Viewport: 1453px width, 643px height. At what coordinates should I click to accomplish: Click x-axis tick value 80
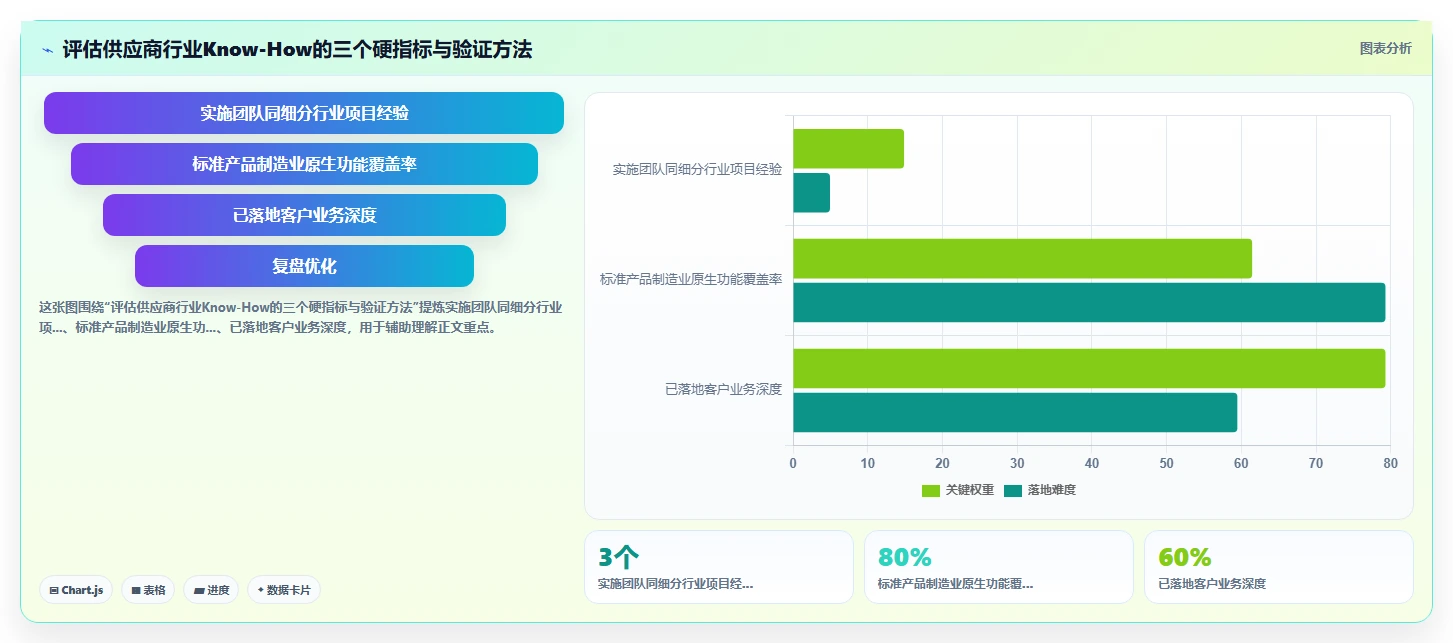1390,463
